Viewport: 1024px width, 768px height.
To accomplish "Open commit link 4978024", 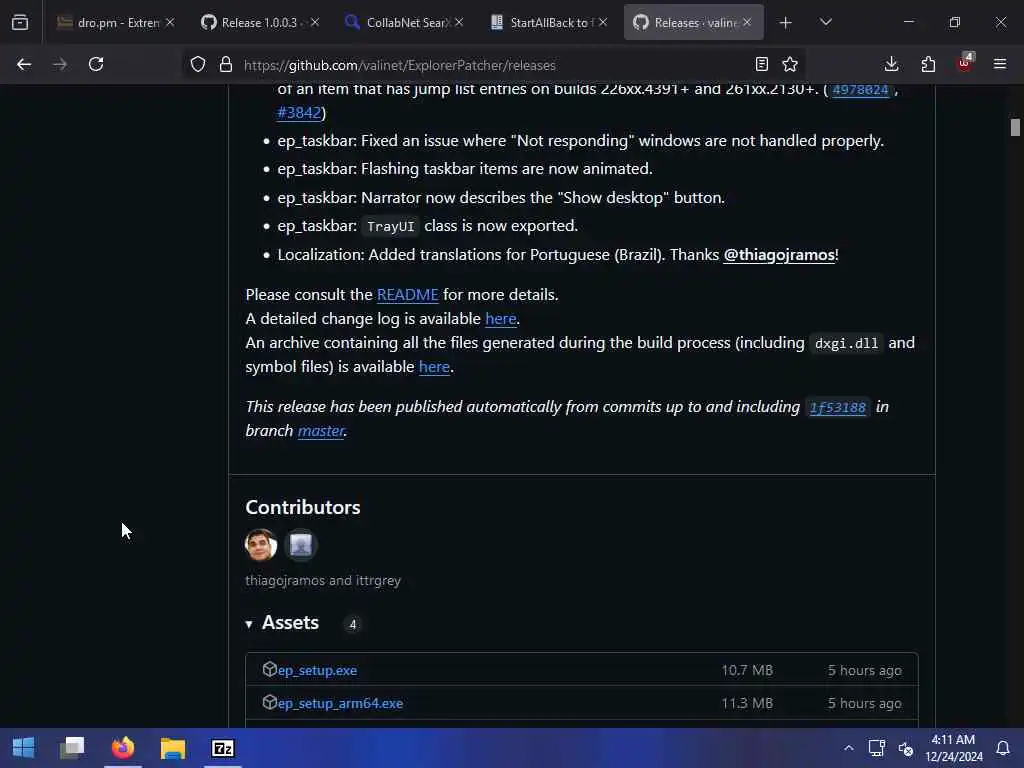I will click(860, 89).
